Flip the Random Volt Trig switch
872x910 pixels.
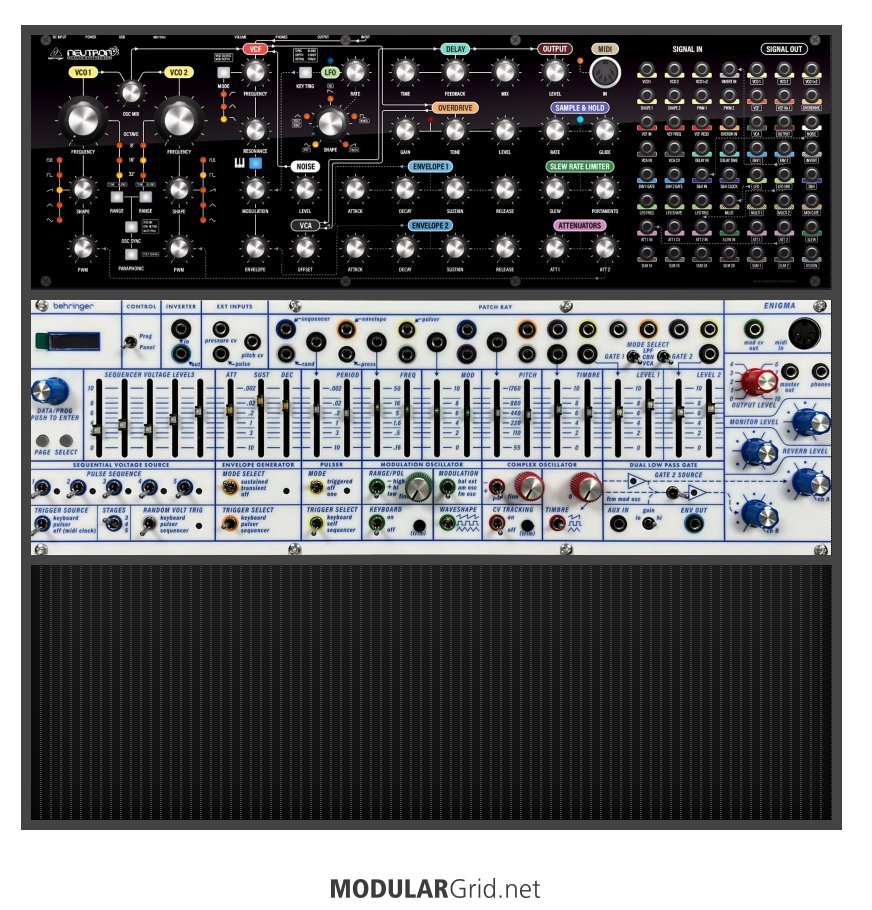coord(148,524)
